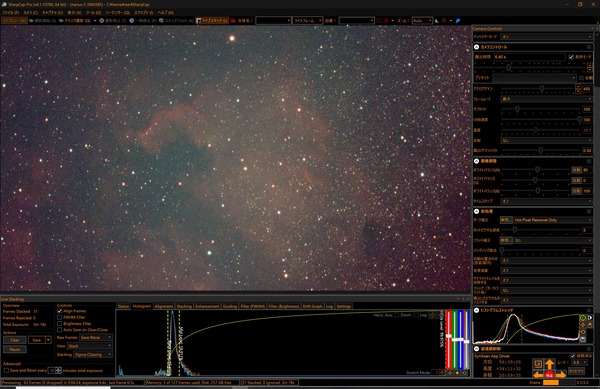
Task: Click the mount move left arrow
Action: [x=538, y=375]
